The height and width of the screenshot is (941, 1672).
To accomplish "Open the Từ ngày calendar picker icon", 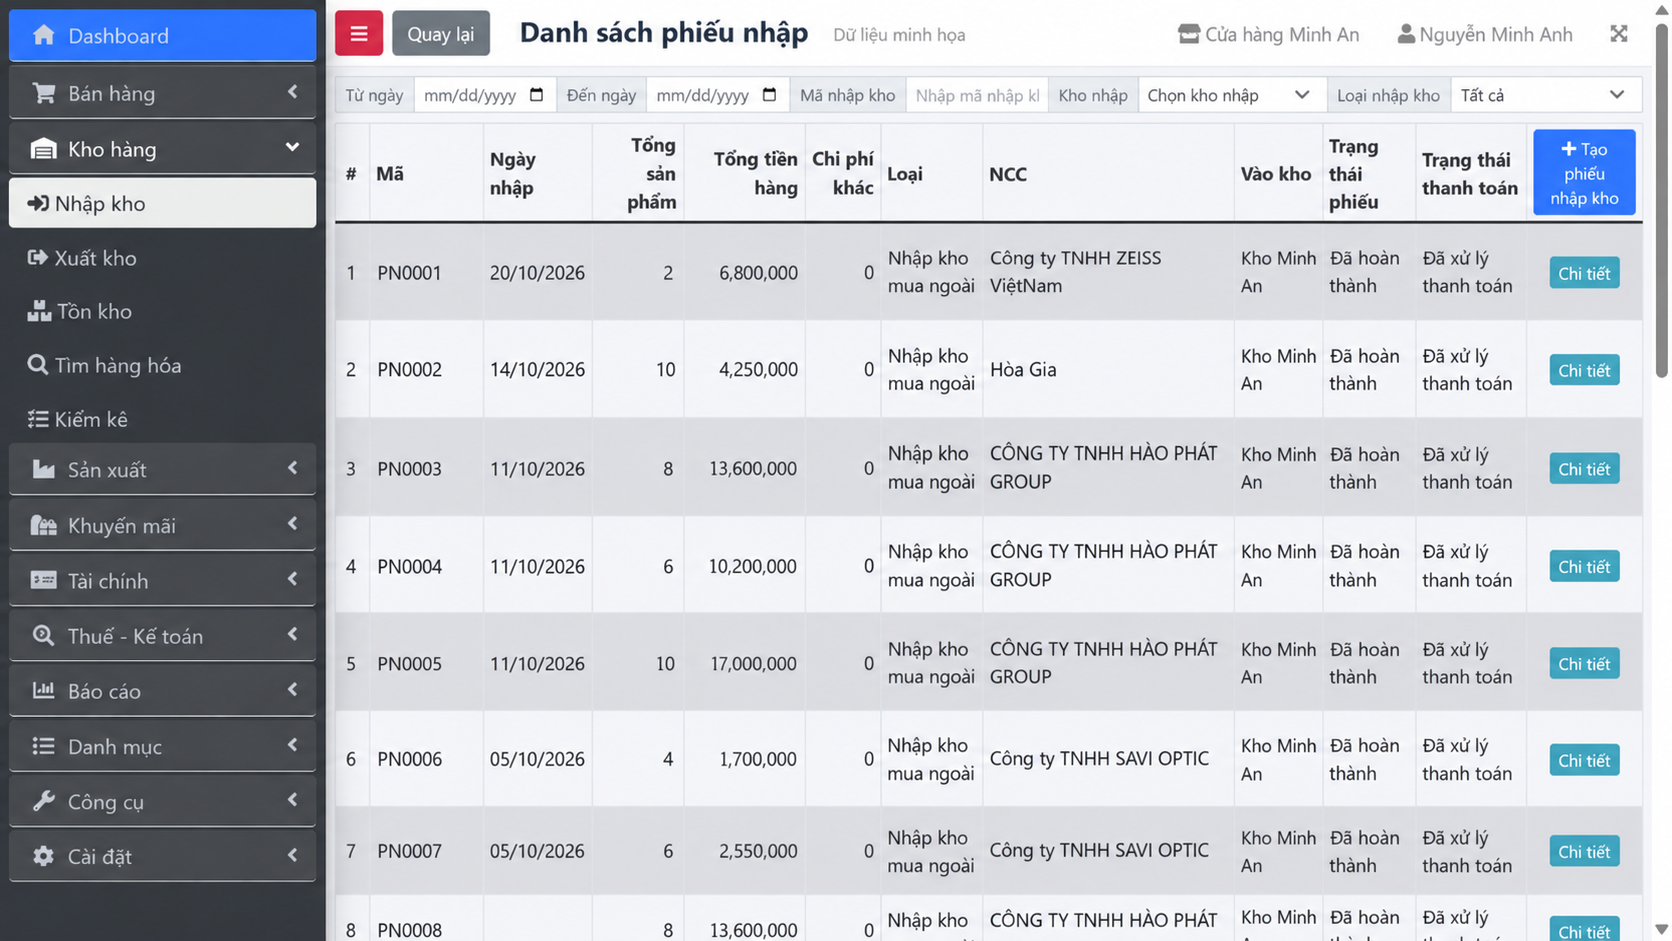I will click(537, 95).
